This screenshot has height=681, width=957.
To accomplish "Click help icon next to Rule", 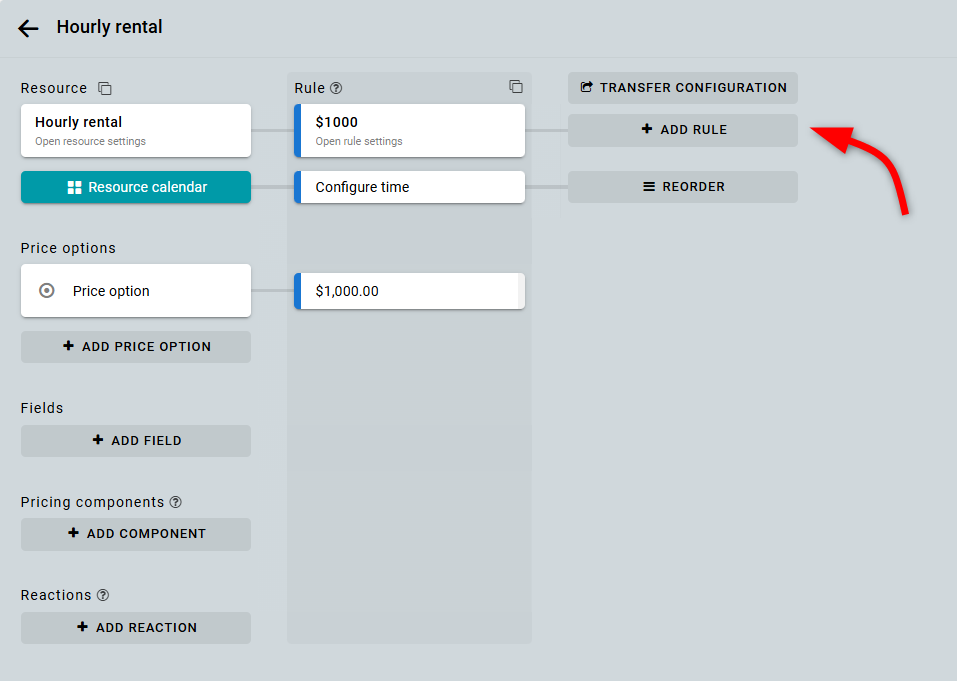I will pos(336,89).
